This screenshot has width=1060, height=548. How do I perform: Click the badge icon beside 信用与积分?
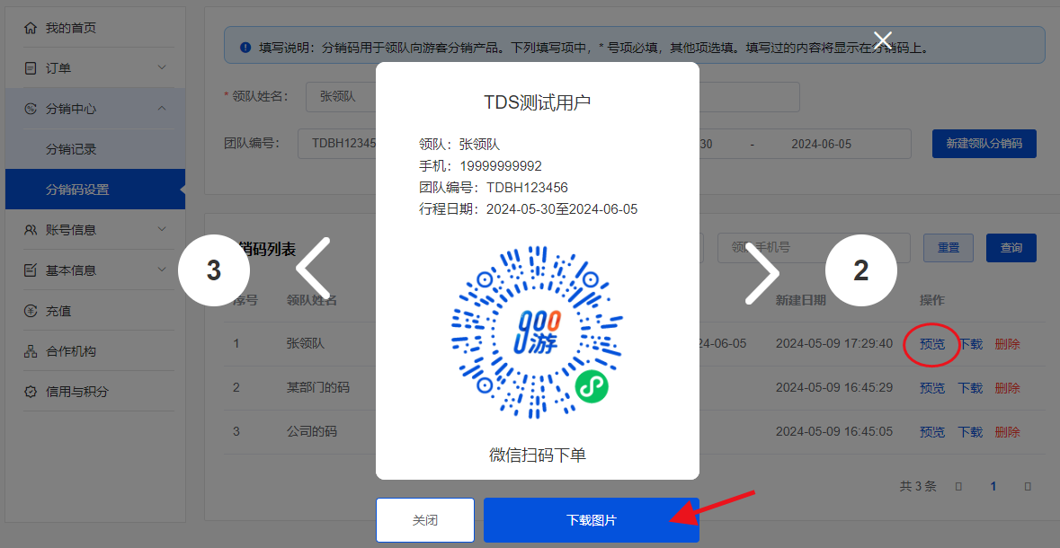30,392
